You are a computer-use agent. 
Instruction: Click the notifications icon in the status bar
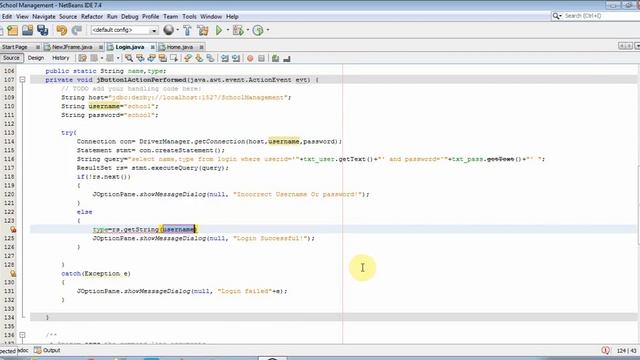tap(605, 350)
